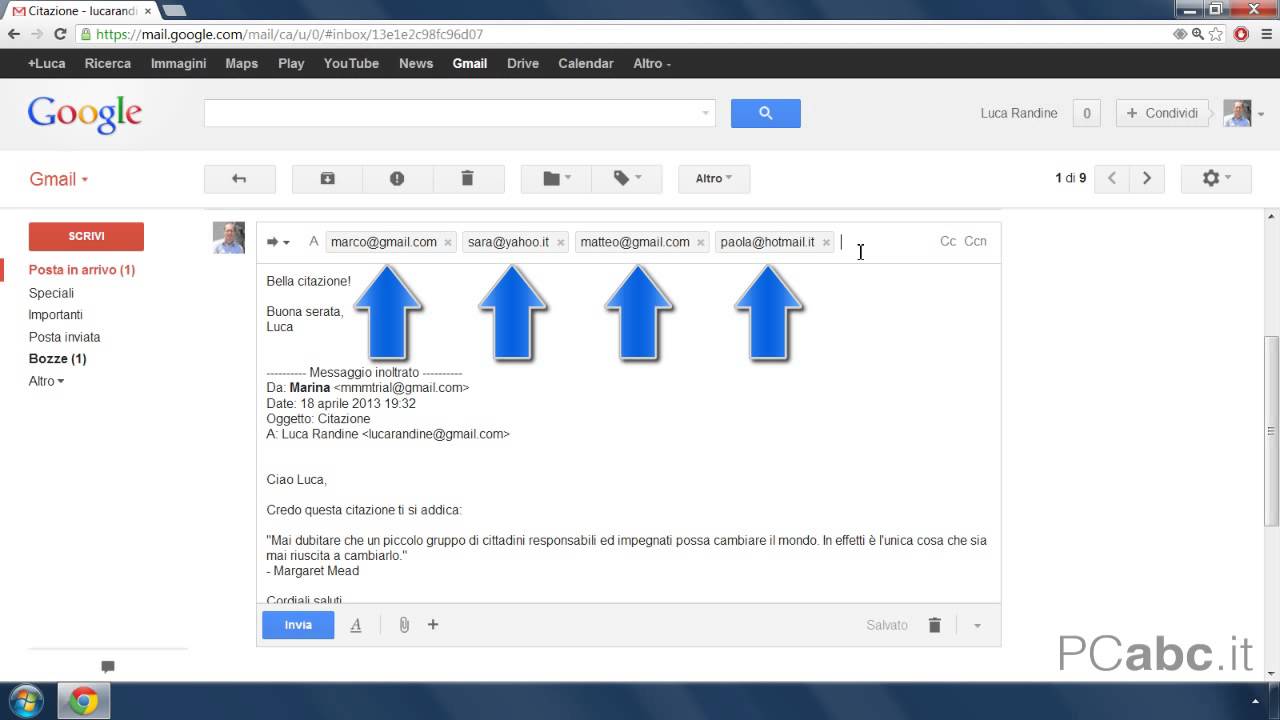Image resolution: width=1280 pixels, height=720 pixels.
Task: Click the sender photo beside compose box
Action: click(229, 238)
